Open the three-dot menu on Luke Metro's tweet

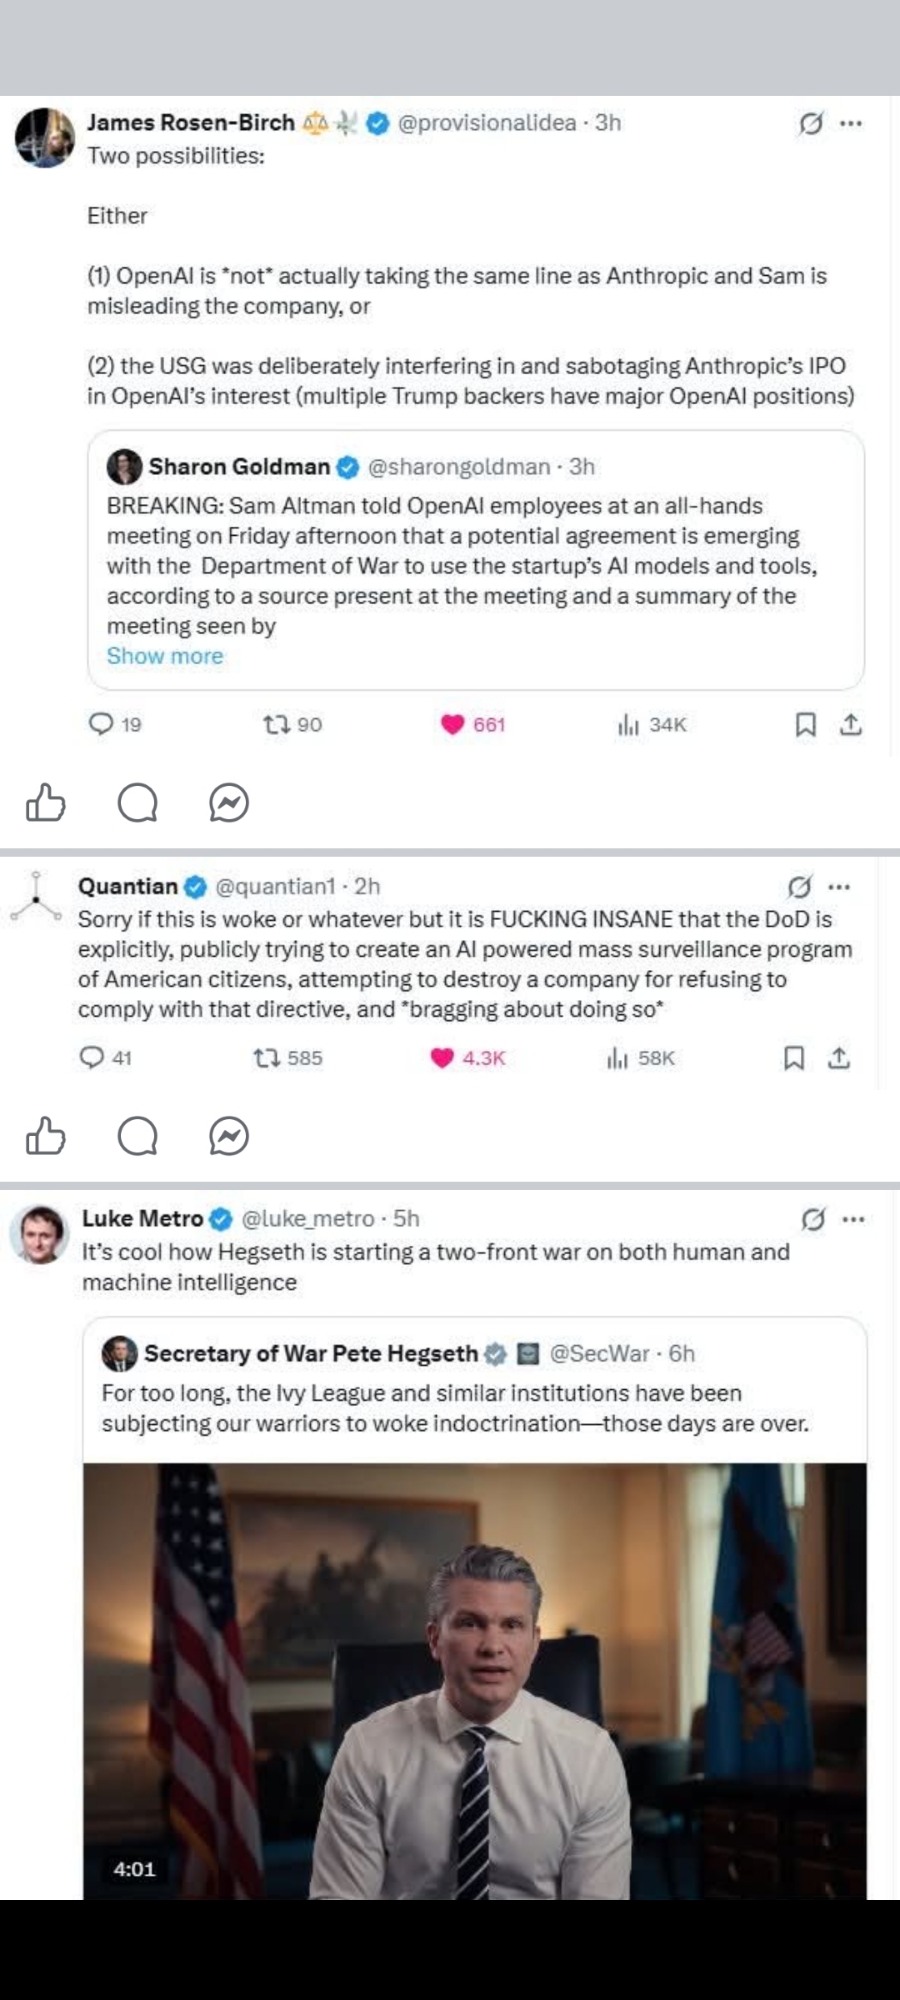click(x=853, y=1219)
